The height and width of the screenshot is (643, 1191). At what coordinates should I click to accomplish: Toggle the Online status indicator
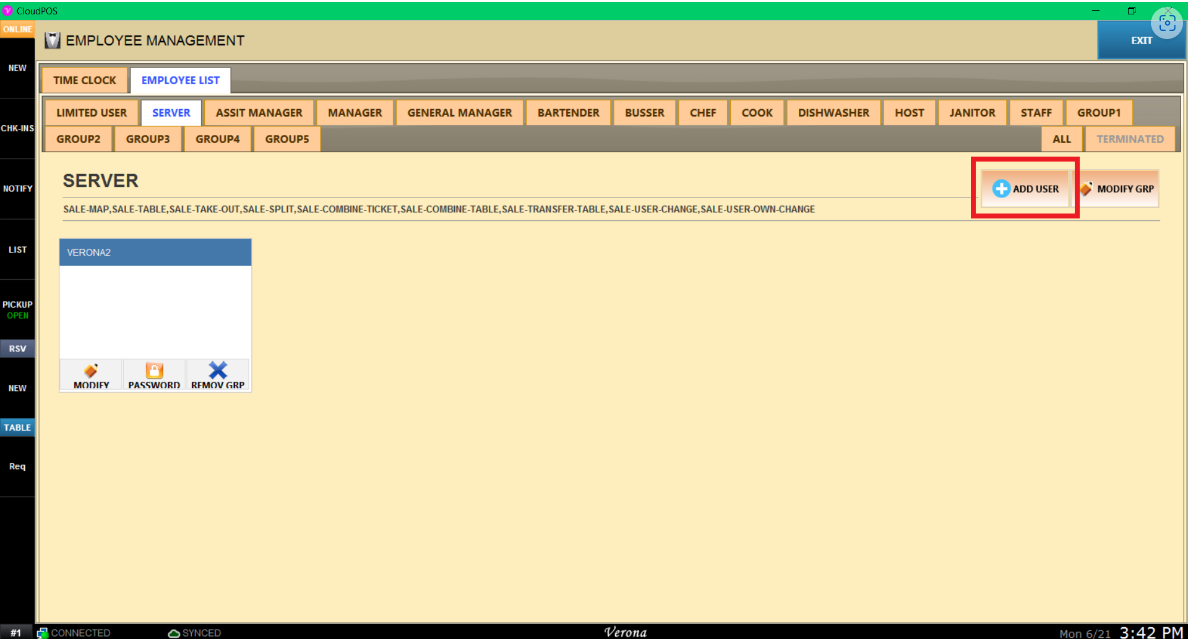pyautogui.click(x=17, y=29)
